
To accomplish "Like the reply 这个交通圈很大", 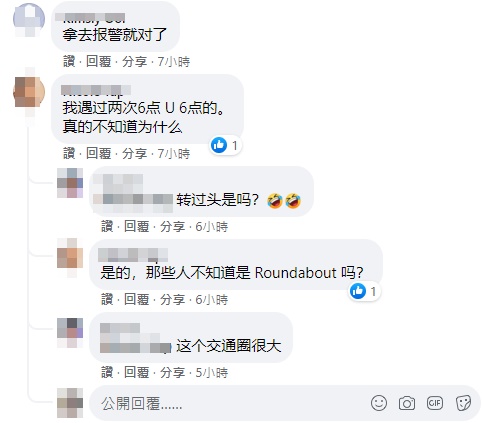I will coord(107,372).
